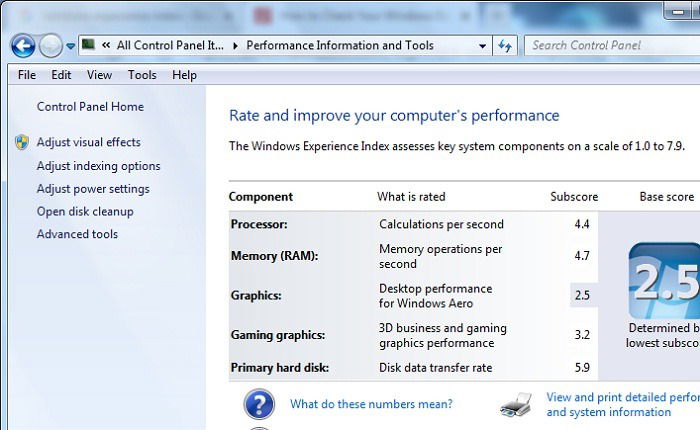The image size is (700, 430).
Task: Click the Processor row label
Action: (x=259, y=224)
